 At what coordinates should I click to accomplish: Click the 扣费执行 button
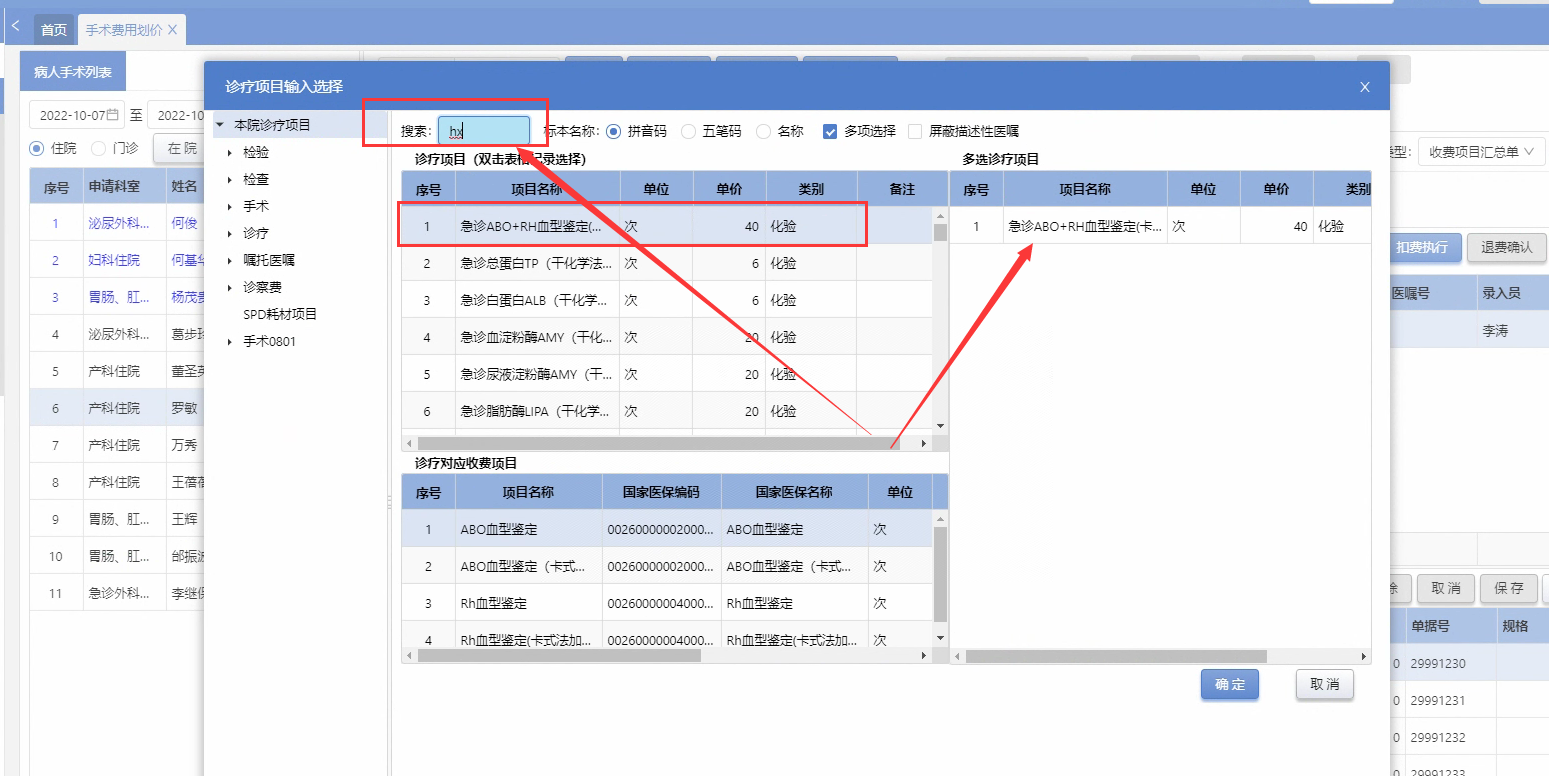[1423, 247]
